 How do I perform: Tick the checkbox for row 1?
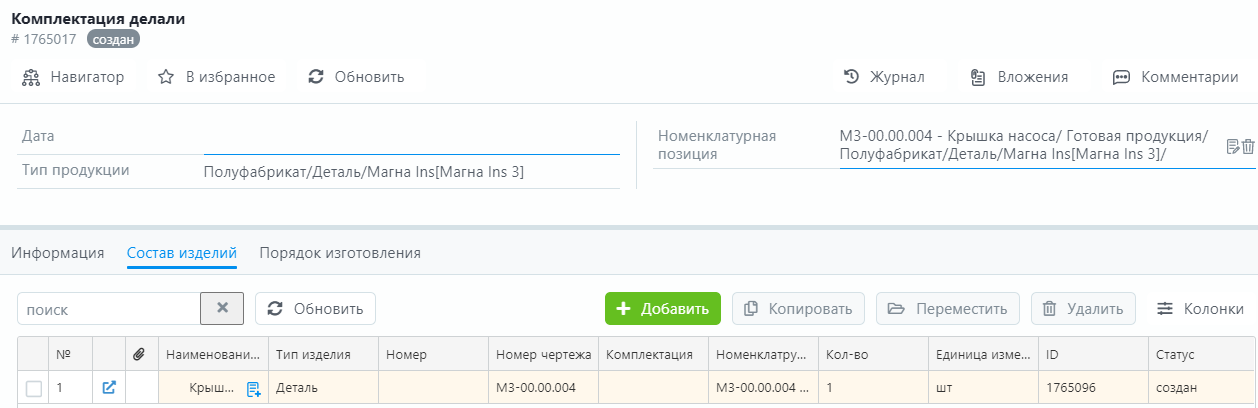pos(34,389)
